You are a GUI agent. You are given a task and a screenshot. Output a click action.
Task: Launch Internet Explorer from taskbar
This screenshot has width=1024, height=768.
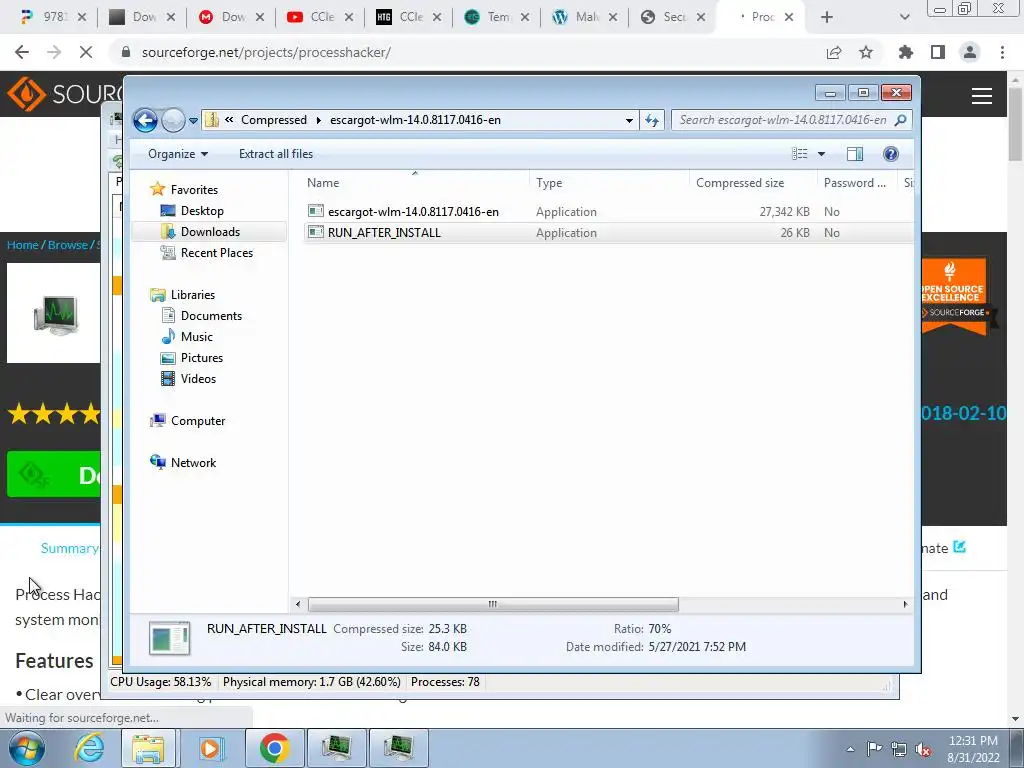pyautogui.click(x=88, y=748)
